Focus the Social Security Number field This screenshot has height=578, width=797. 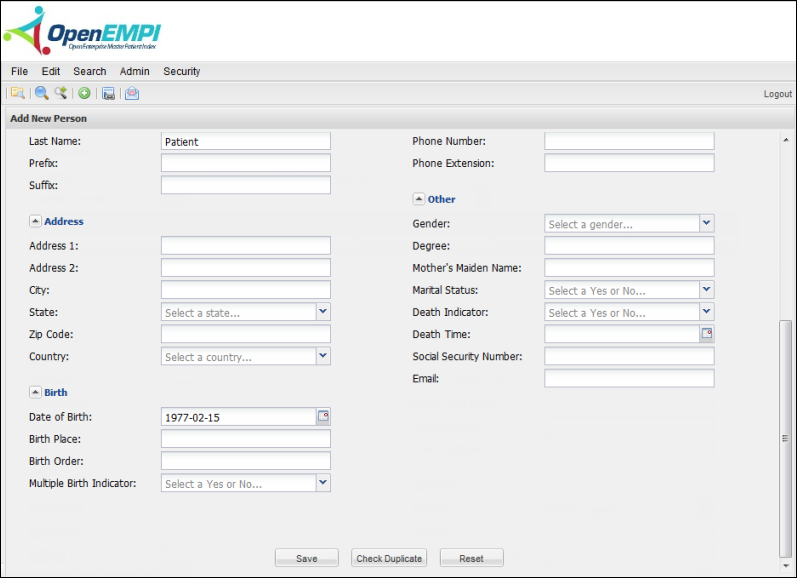629,356
